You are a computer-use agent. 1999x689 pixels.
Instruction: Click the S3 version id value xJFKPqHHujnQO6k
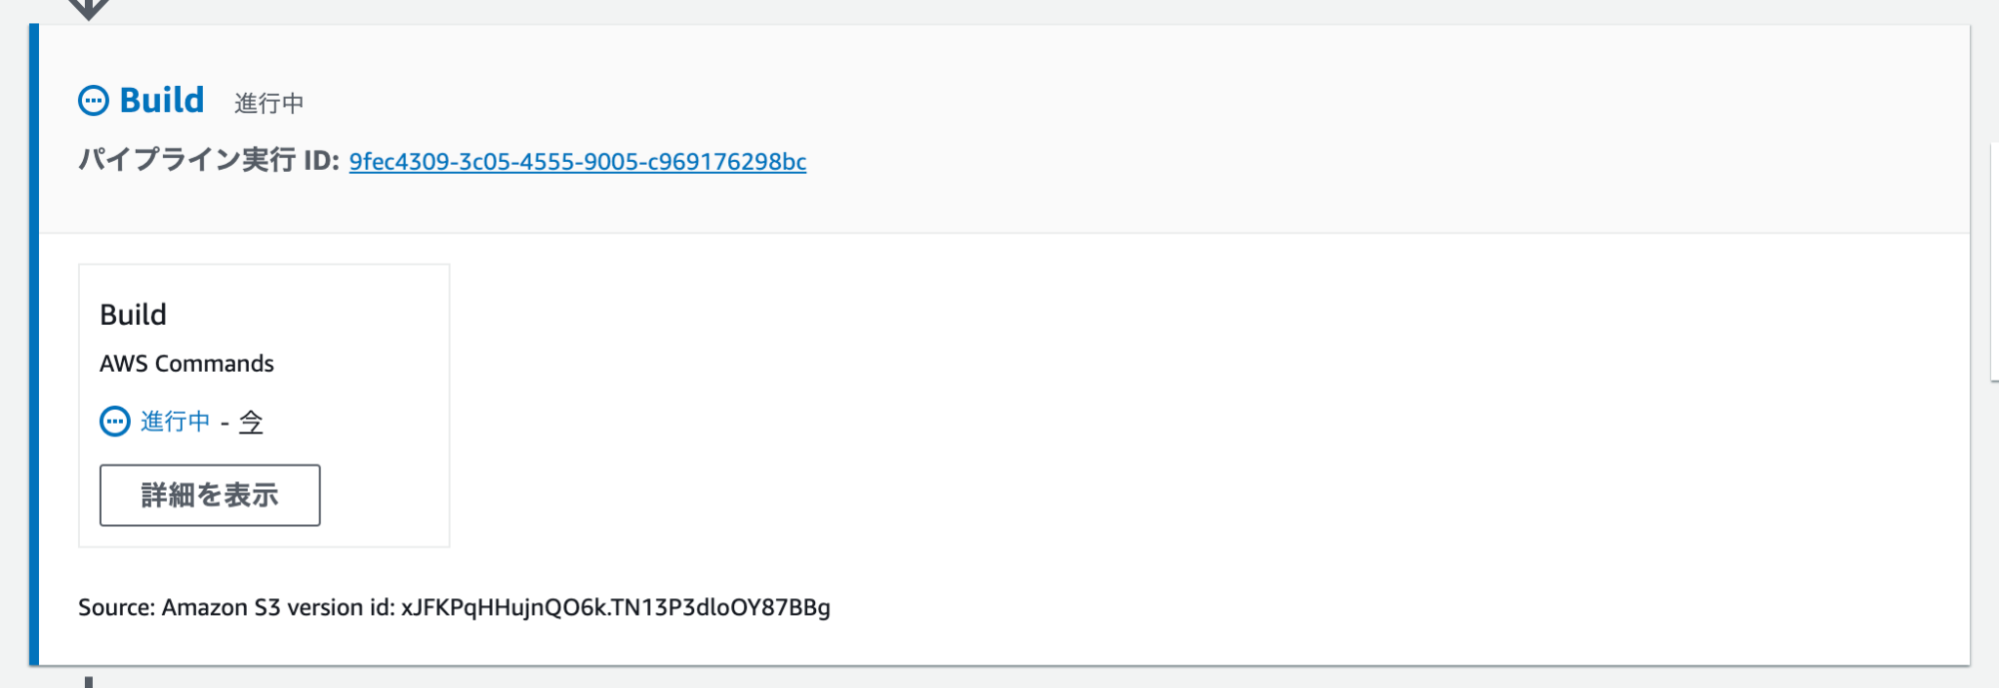pyautogui.click(x=615, y=608)
